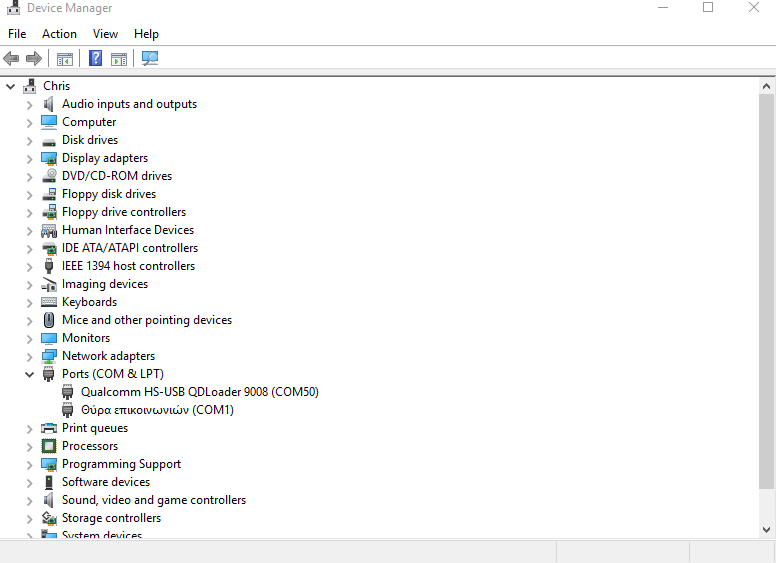
Task: Click the IEEE 1394 host controllers icon
Action: [x=48, y=266]
